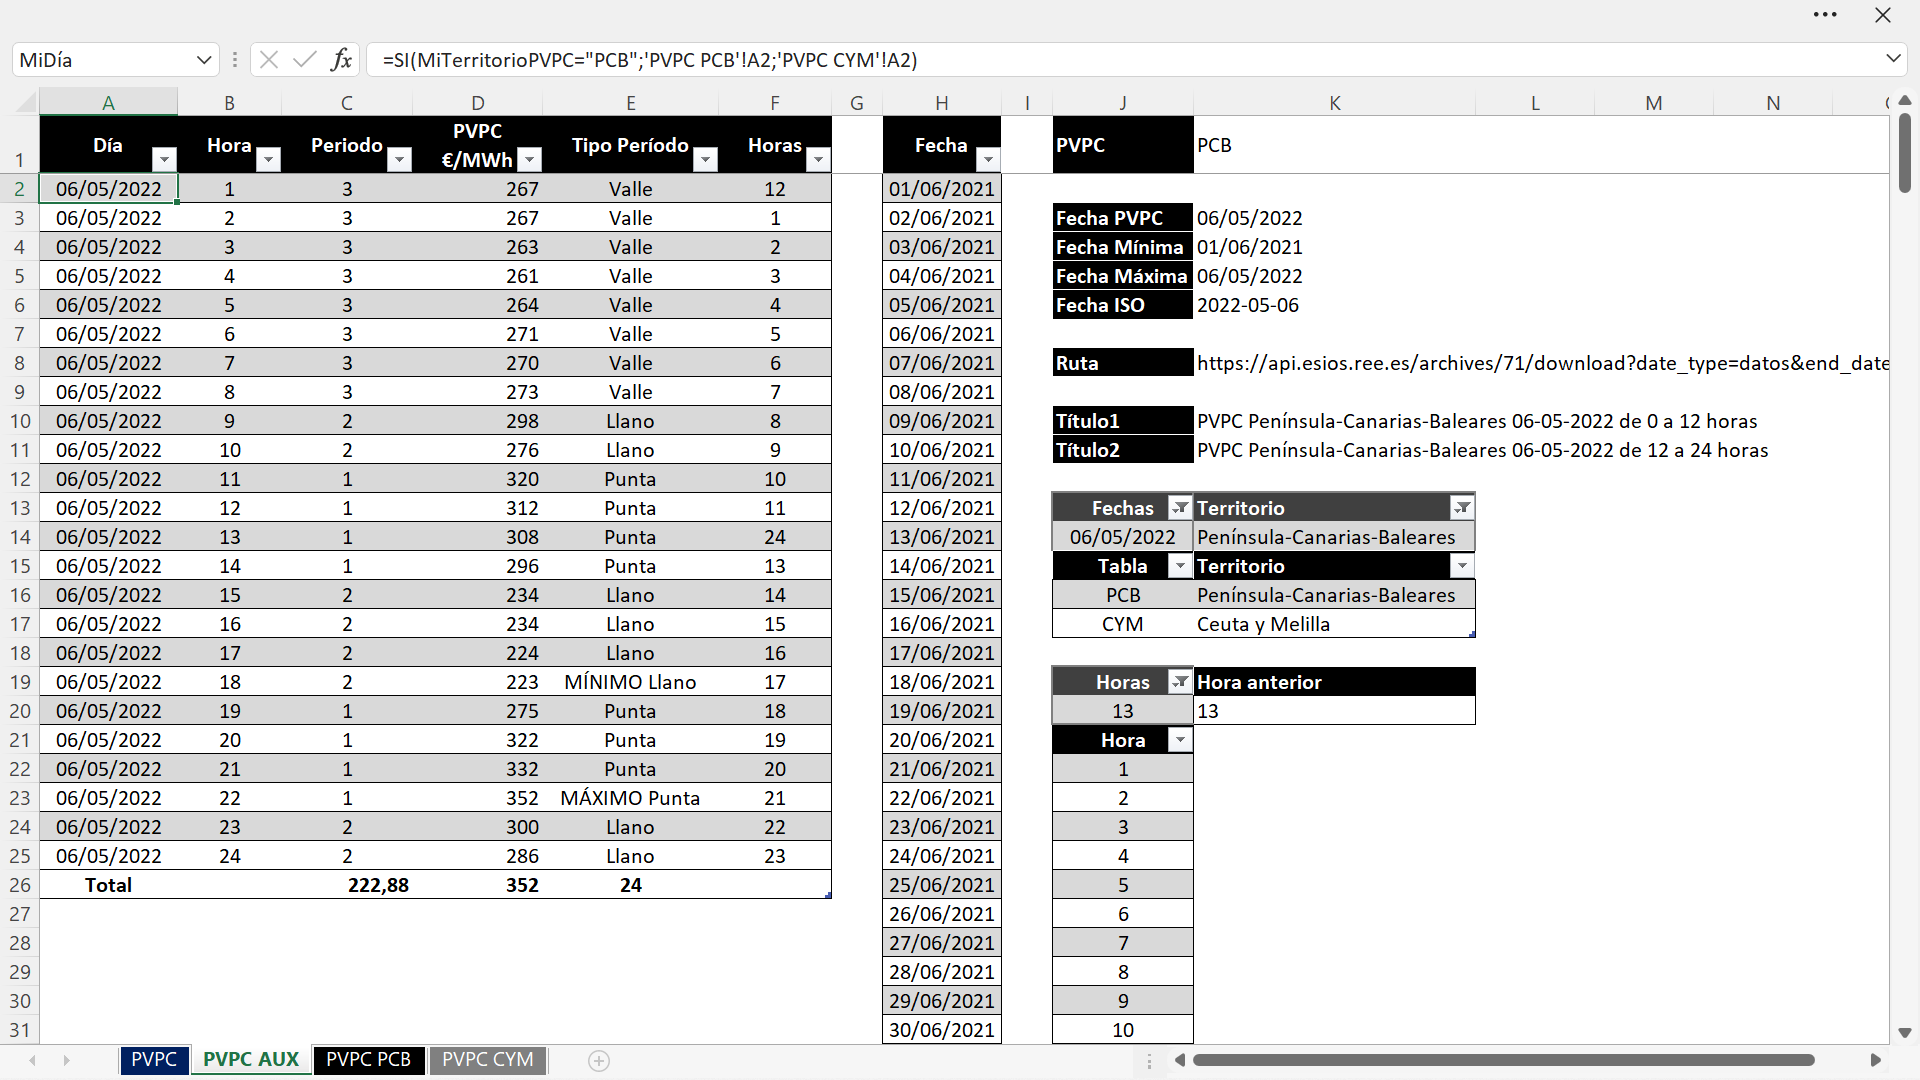Select the PVPC sheet tab
This screenshot has width=1920, height=1080.
(x=154, y=1060)
